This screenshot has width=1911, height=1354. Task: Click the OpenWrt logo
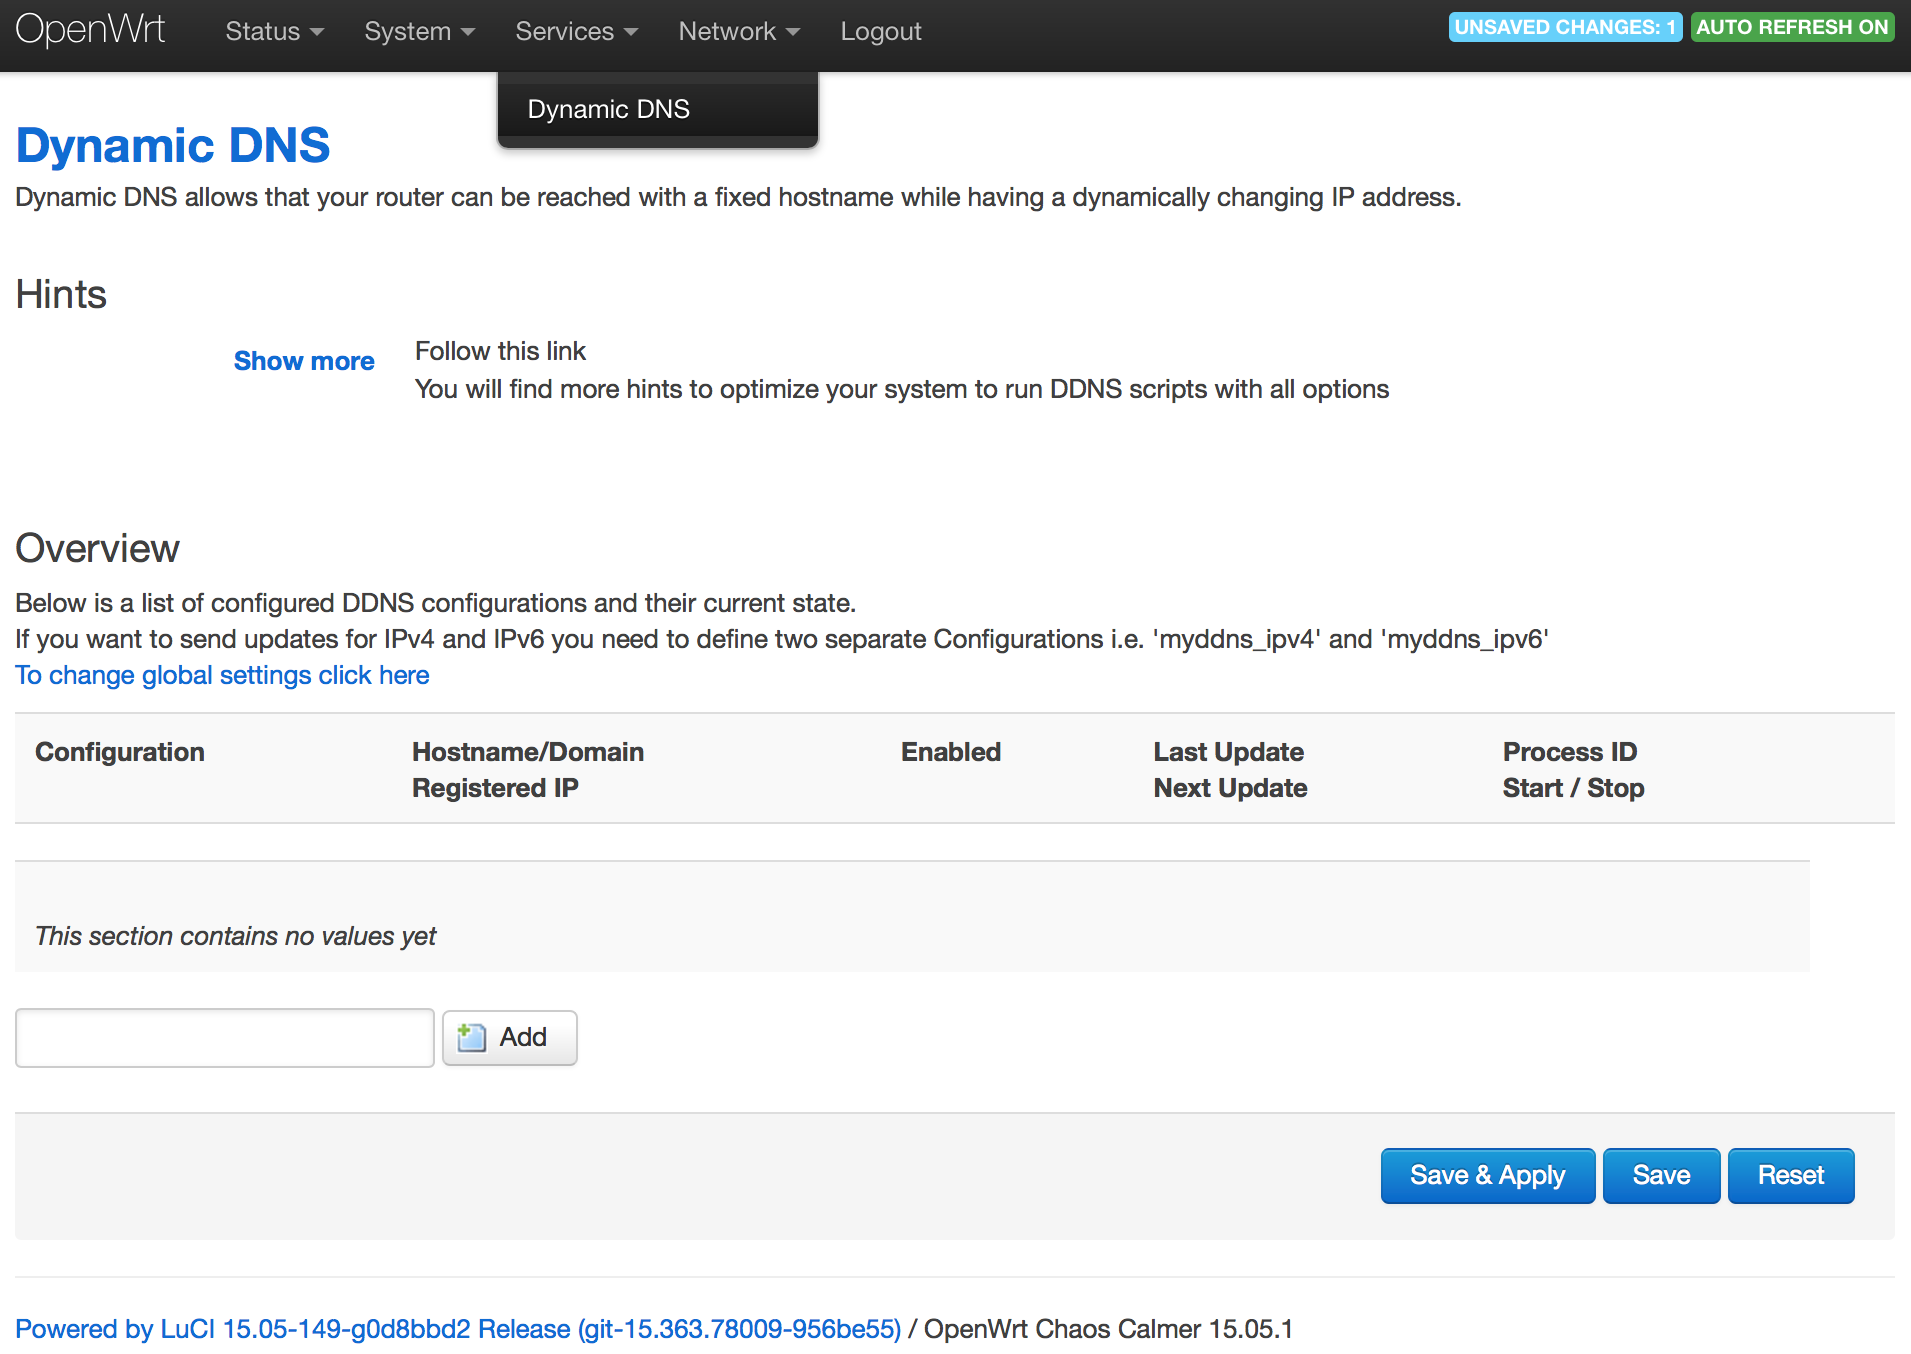[90, 30]
